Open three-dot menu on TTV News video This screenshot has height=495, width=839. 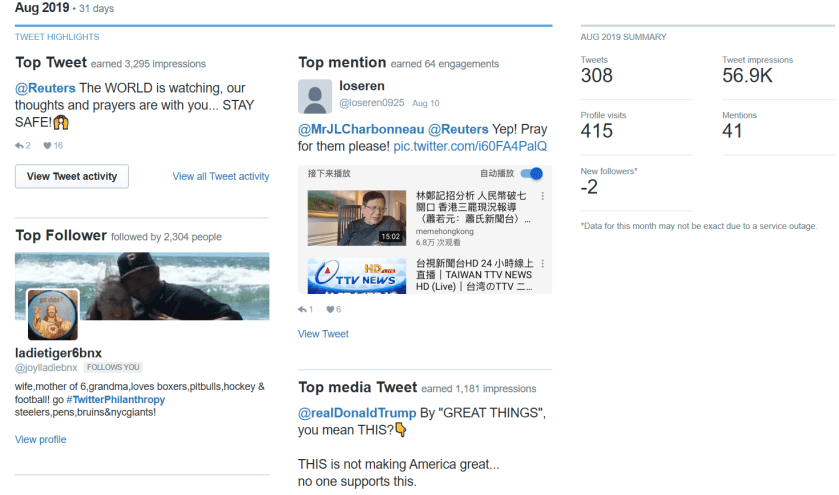(543, 264)
